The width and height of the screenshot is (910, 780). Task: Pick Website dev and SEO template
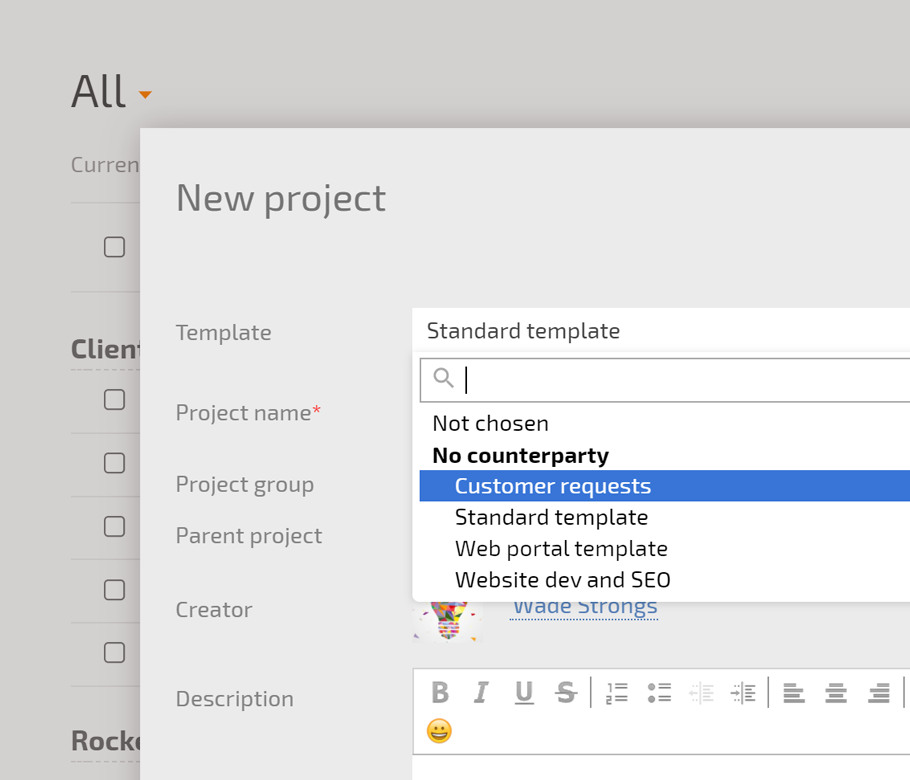[x=562, y=580]
